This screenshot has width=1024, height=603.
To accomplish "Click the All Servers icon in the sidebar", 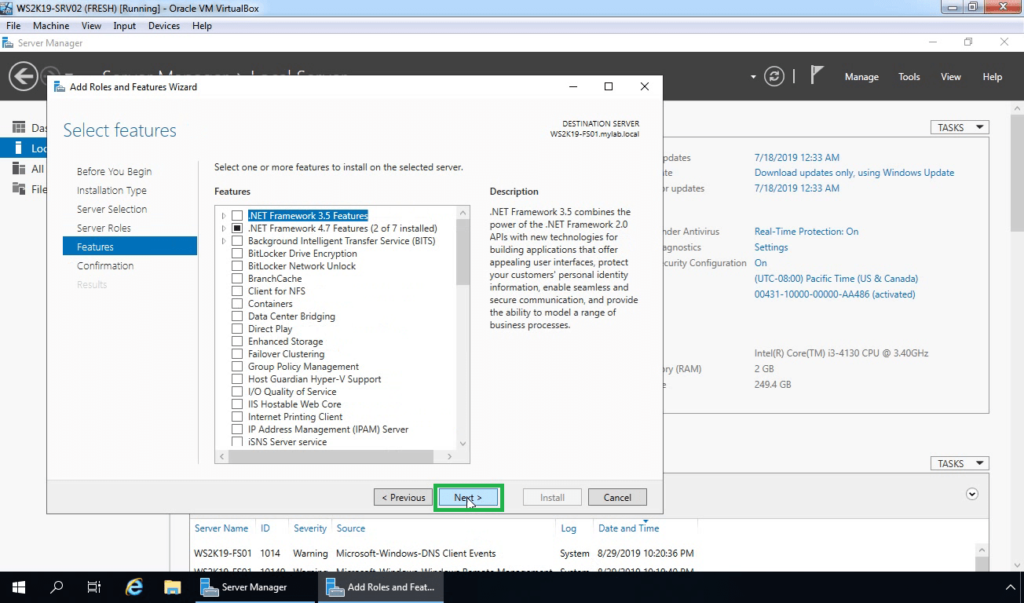I will 19,169.
